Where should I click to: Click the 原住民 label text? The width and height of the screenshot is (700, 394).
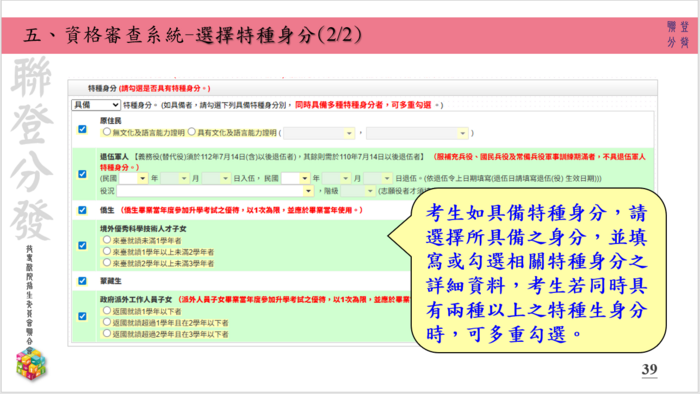tap(110, 120)
